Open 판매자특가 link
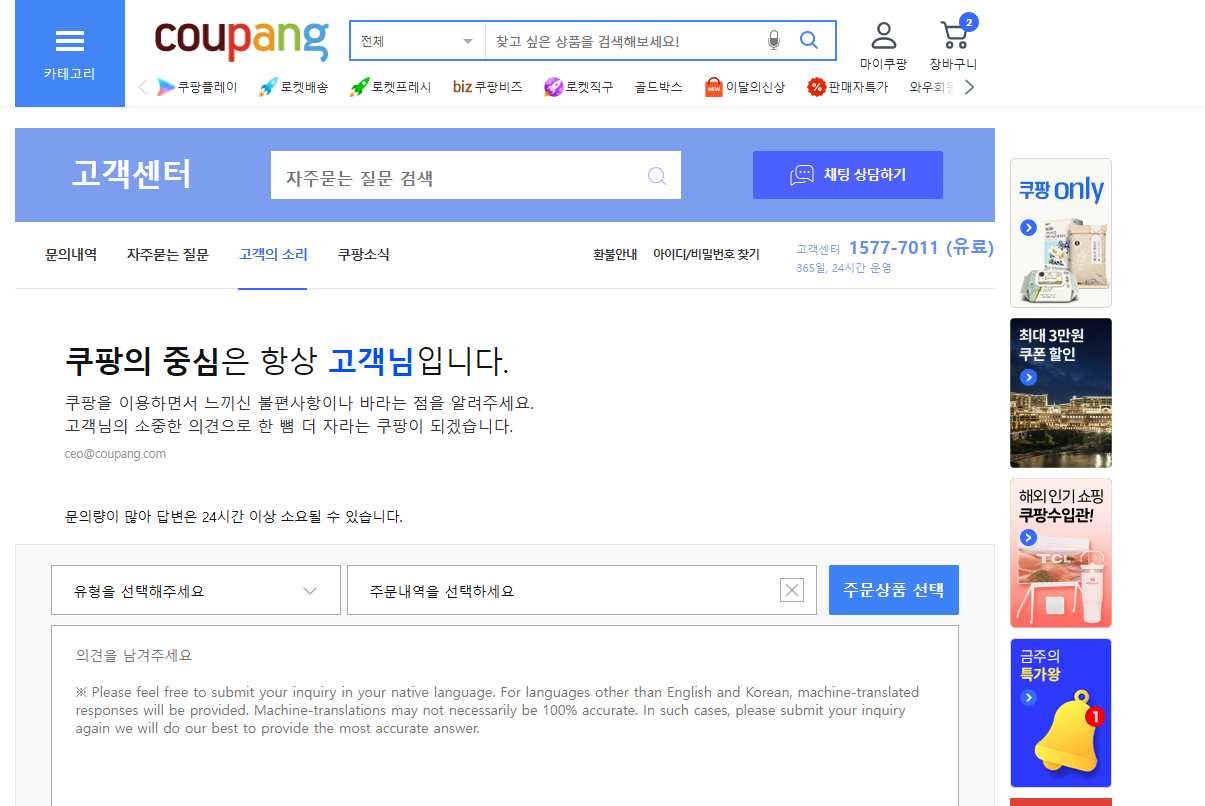 coord(848,87)
